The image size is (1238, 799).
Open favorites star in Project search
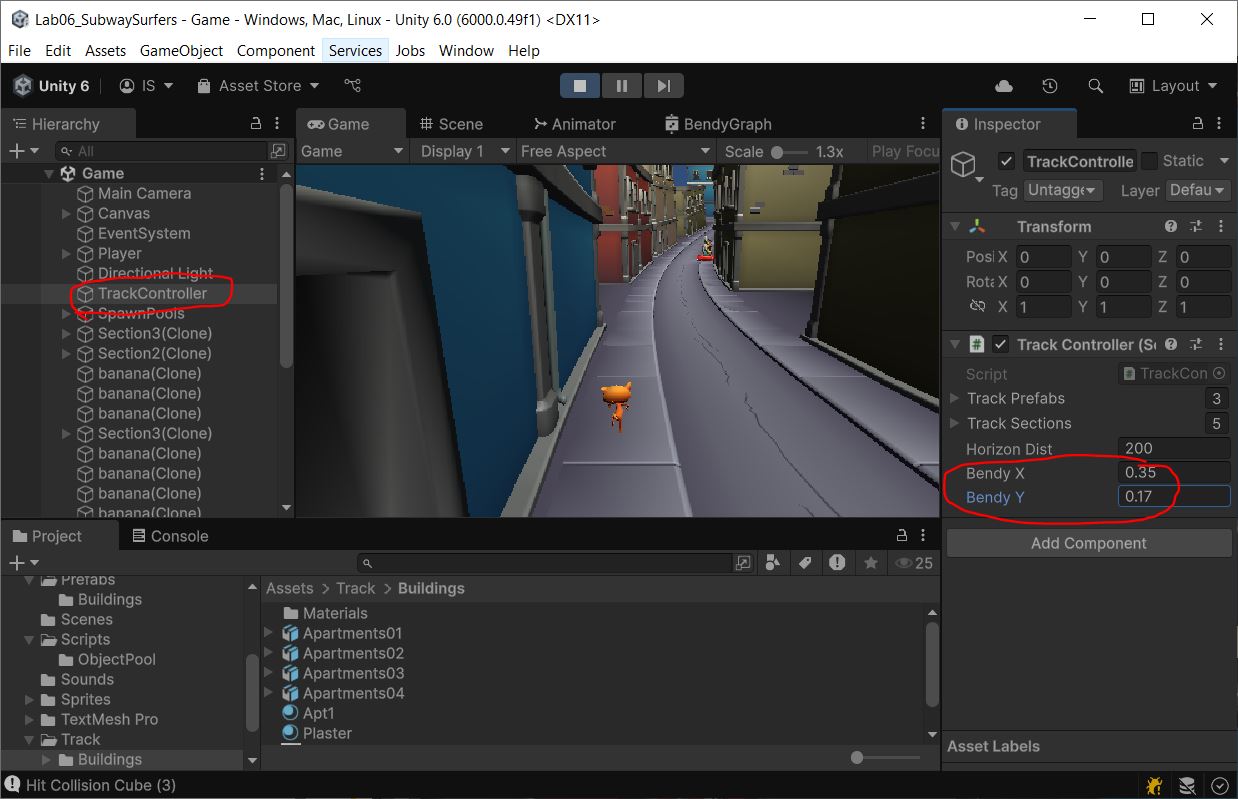click(x=870, y=563)
